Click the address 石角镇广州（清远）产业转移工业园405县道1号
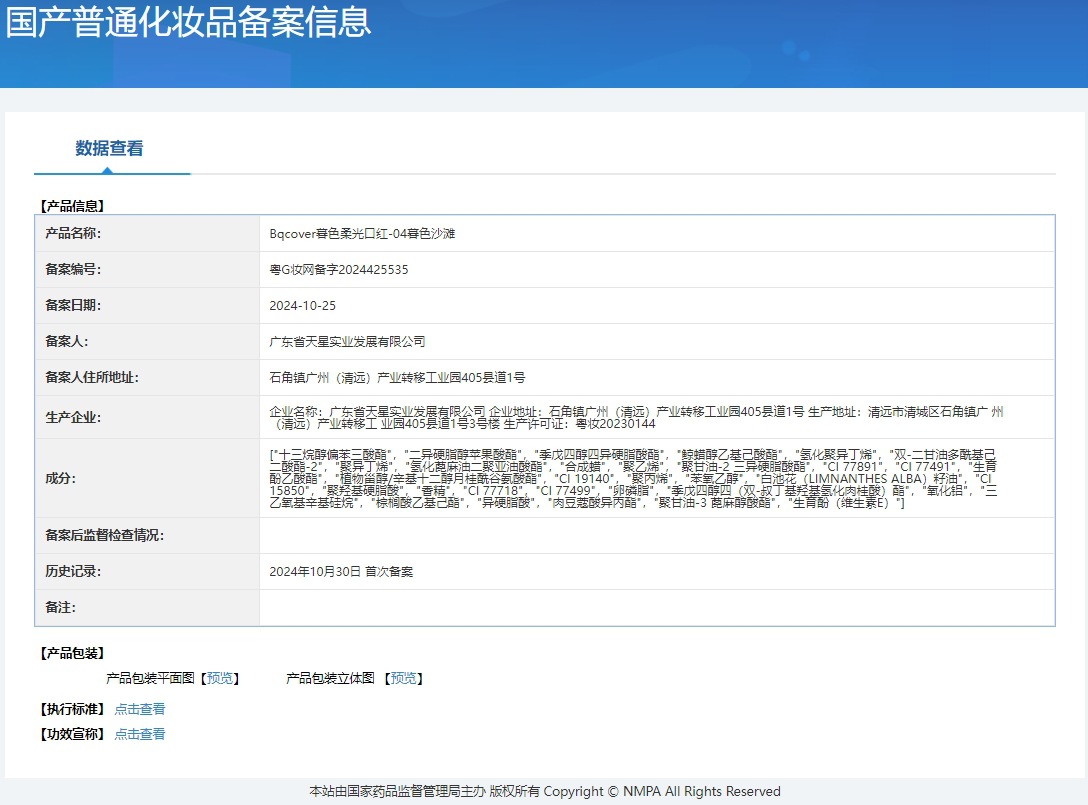Image resolution: width=1088 pixels, height=805 pixels. (x=397, y=378)
